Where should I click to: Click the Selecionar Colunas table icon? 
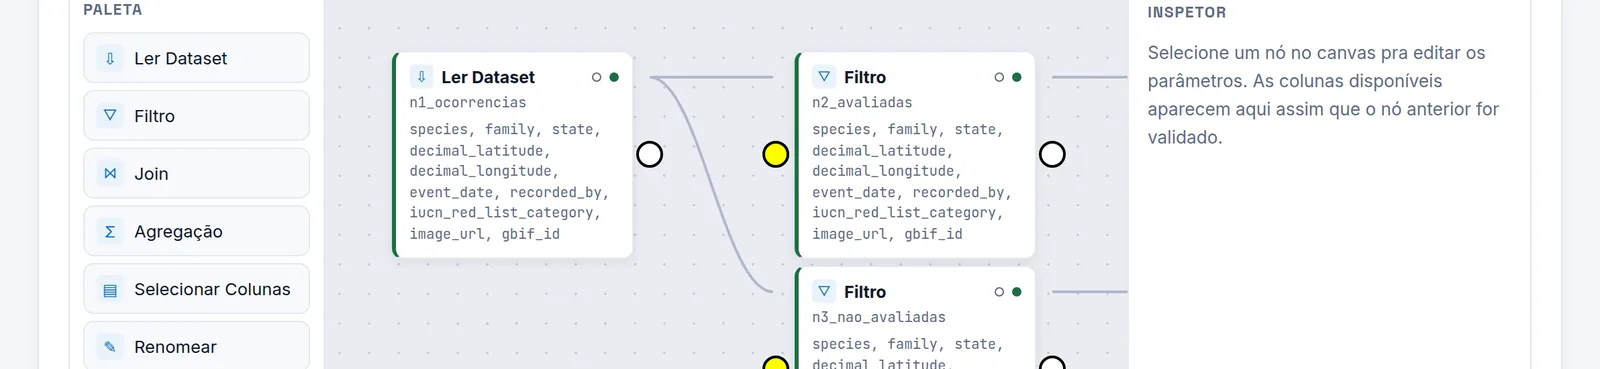(110, 289)
